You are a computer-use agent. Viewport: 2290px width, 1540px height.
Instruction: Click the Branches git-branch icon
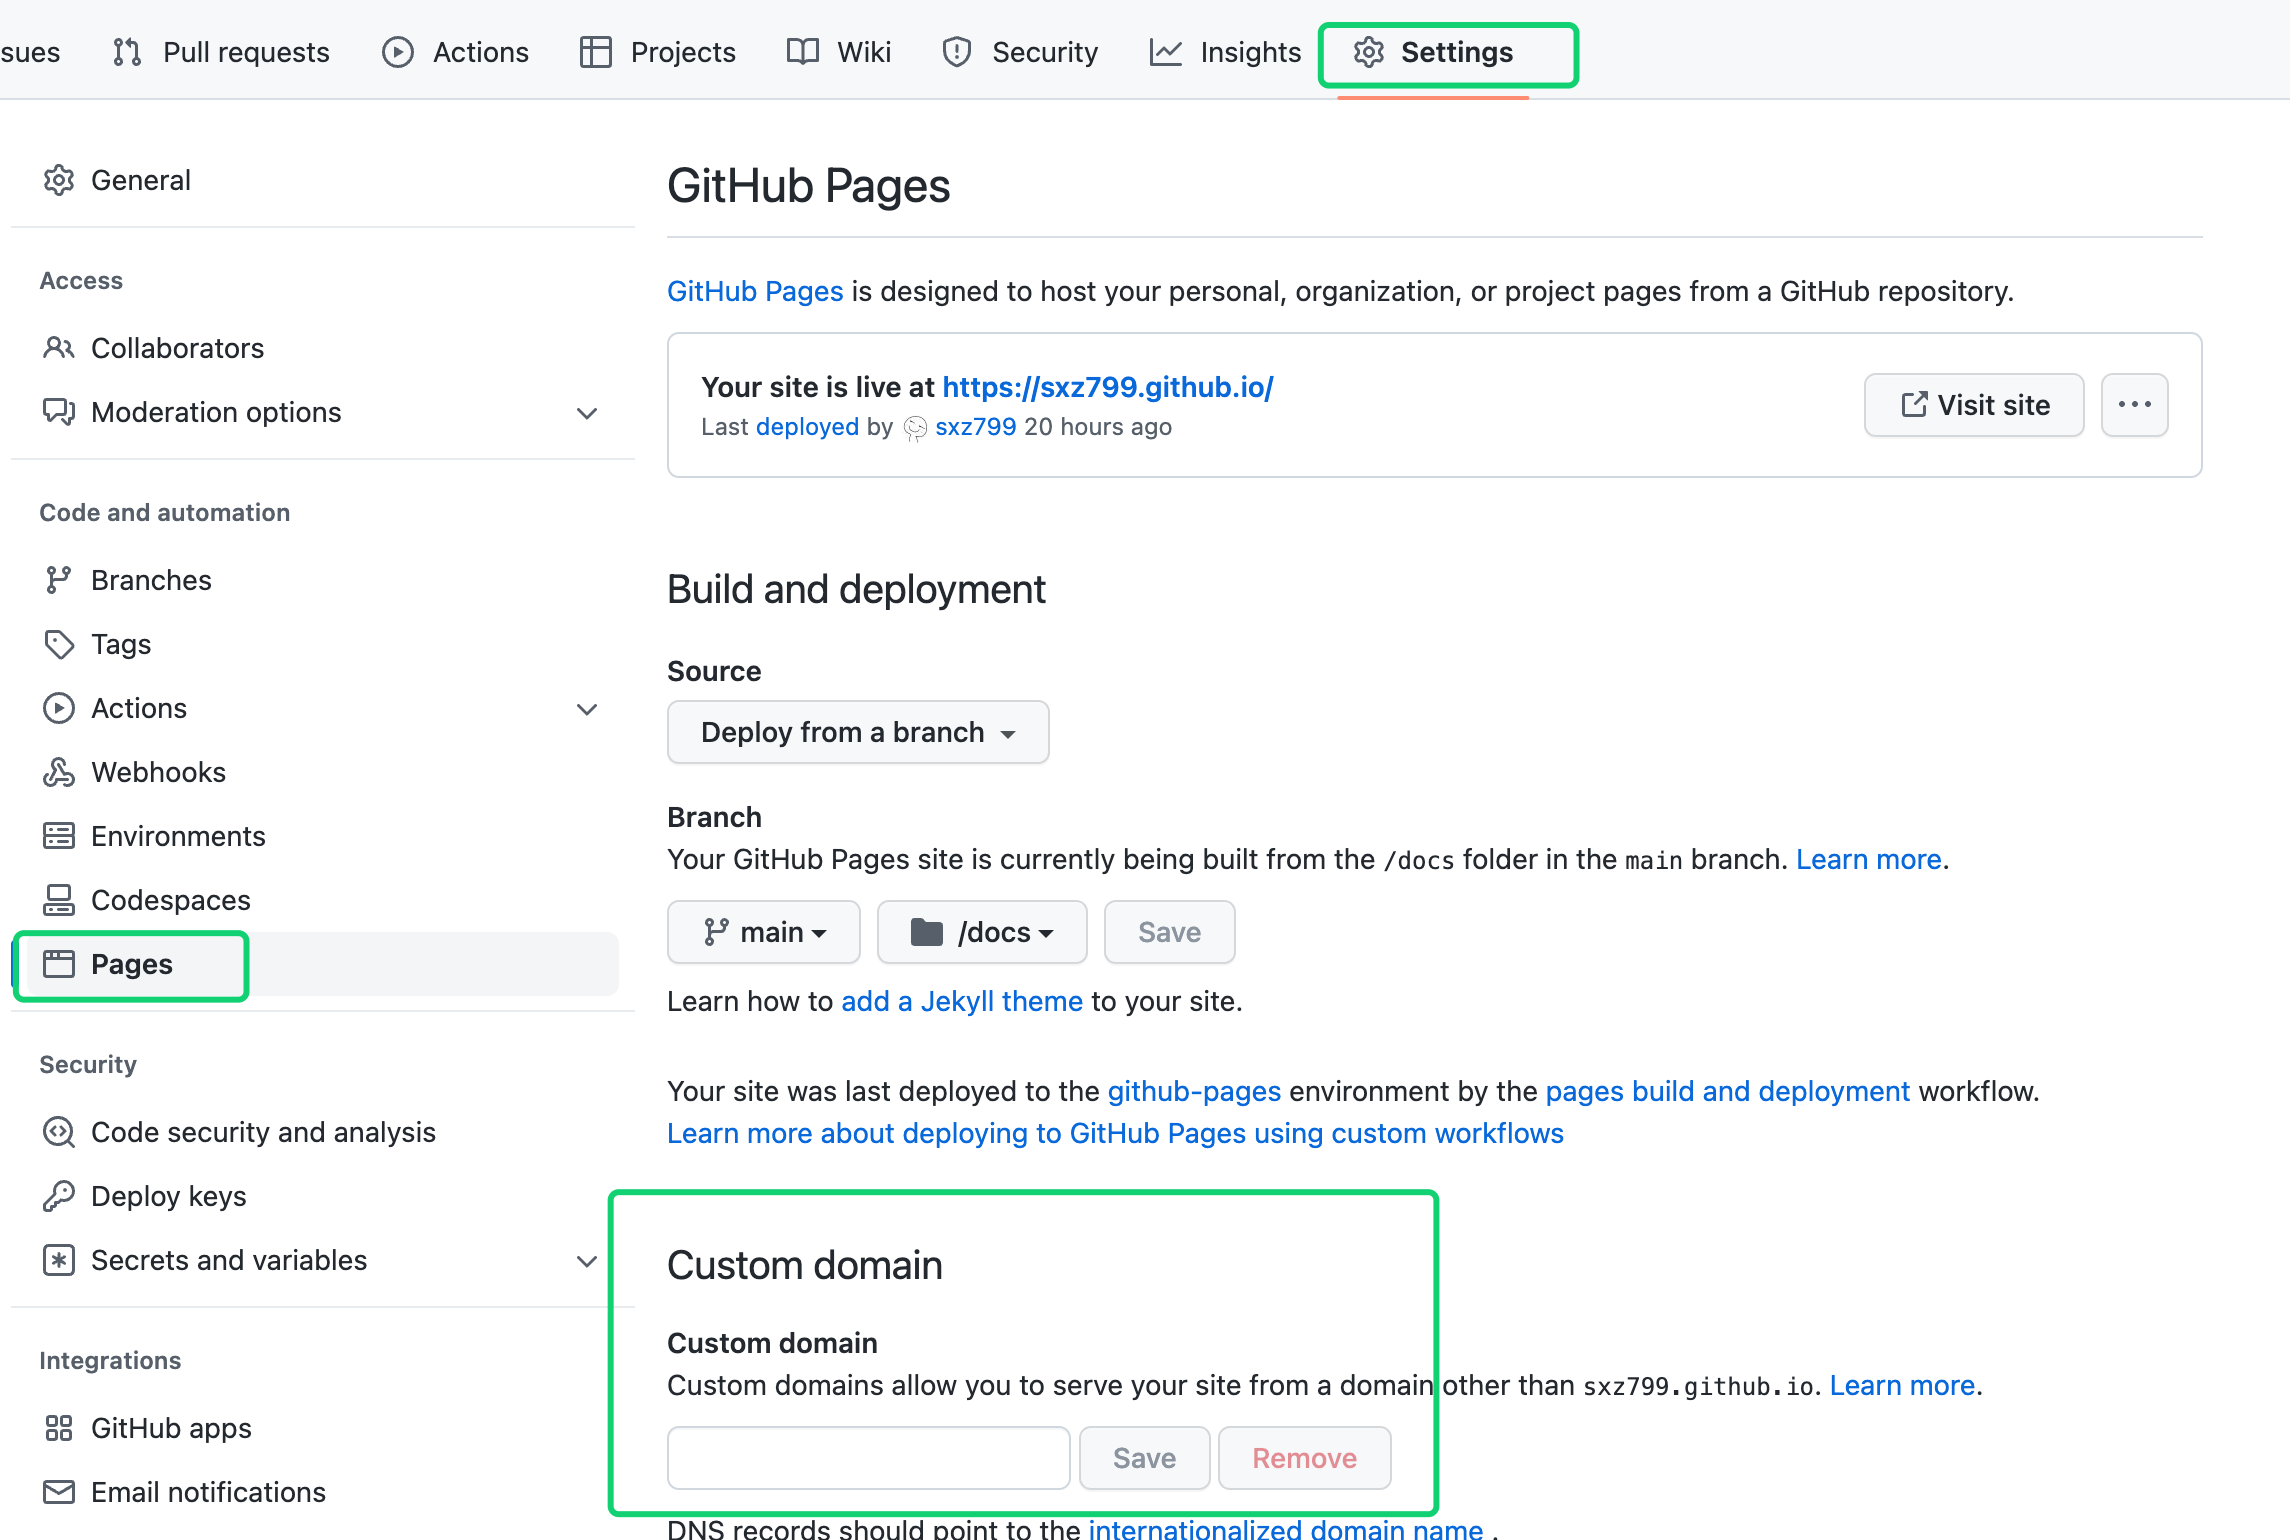point(59,580)
